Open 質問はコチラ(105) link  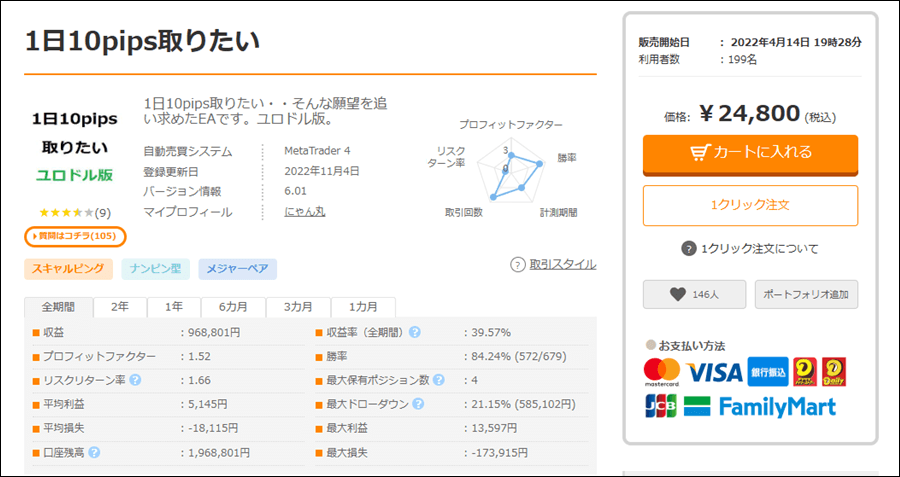pyautogui.click(x=75, y=236)
